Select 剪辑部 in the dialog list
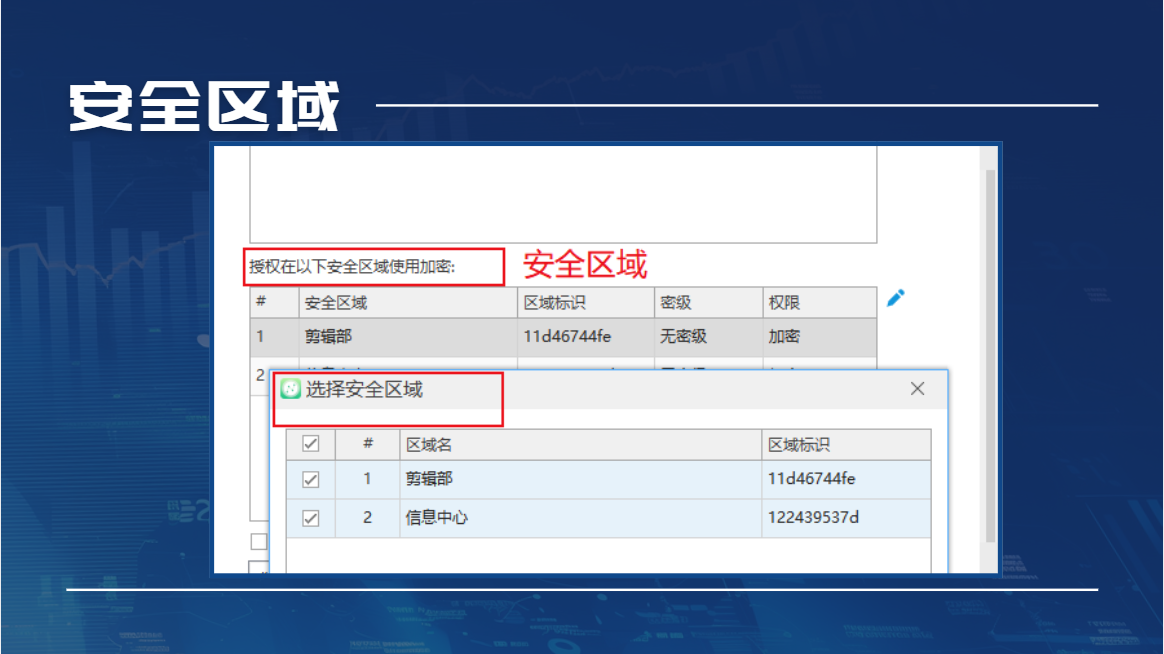The image size is (1164, 654). click(429, 479)
